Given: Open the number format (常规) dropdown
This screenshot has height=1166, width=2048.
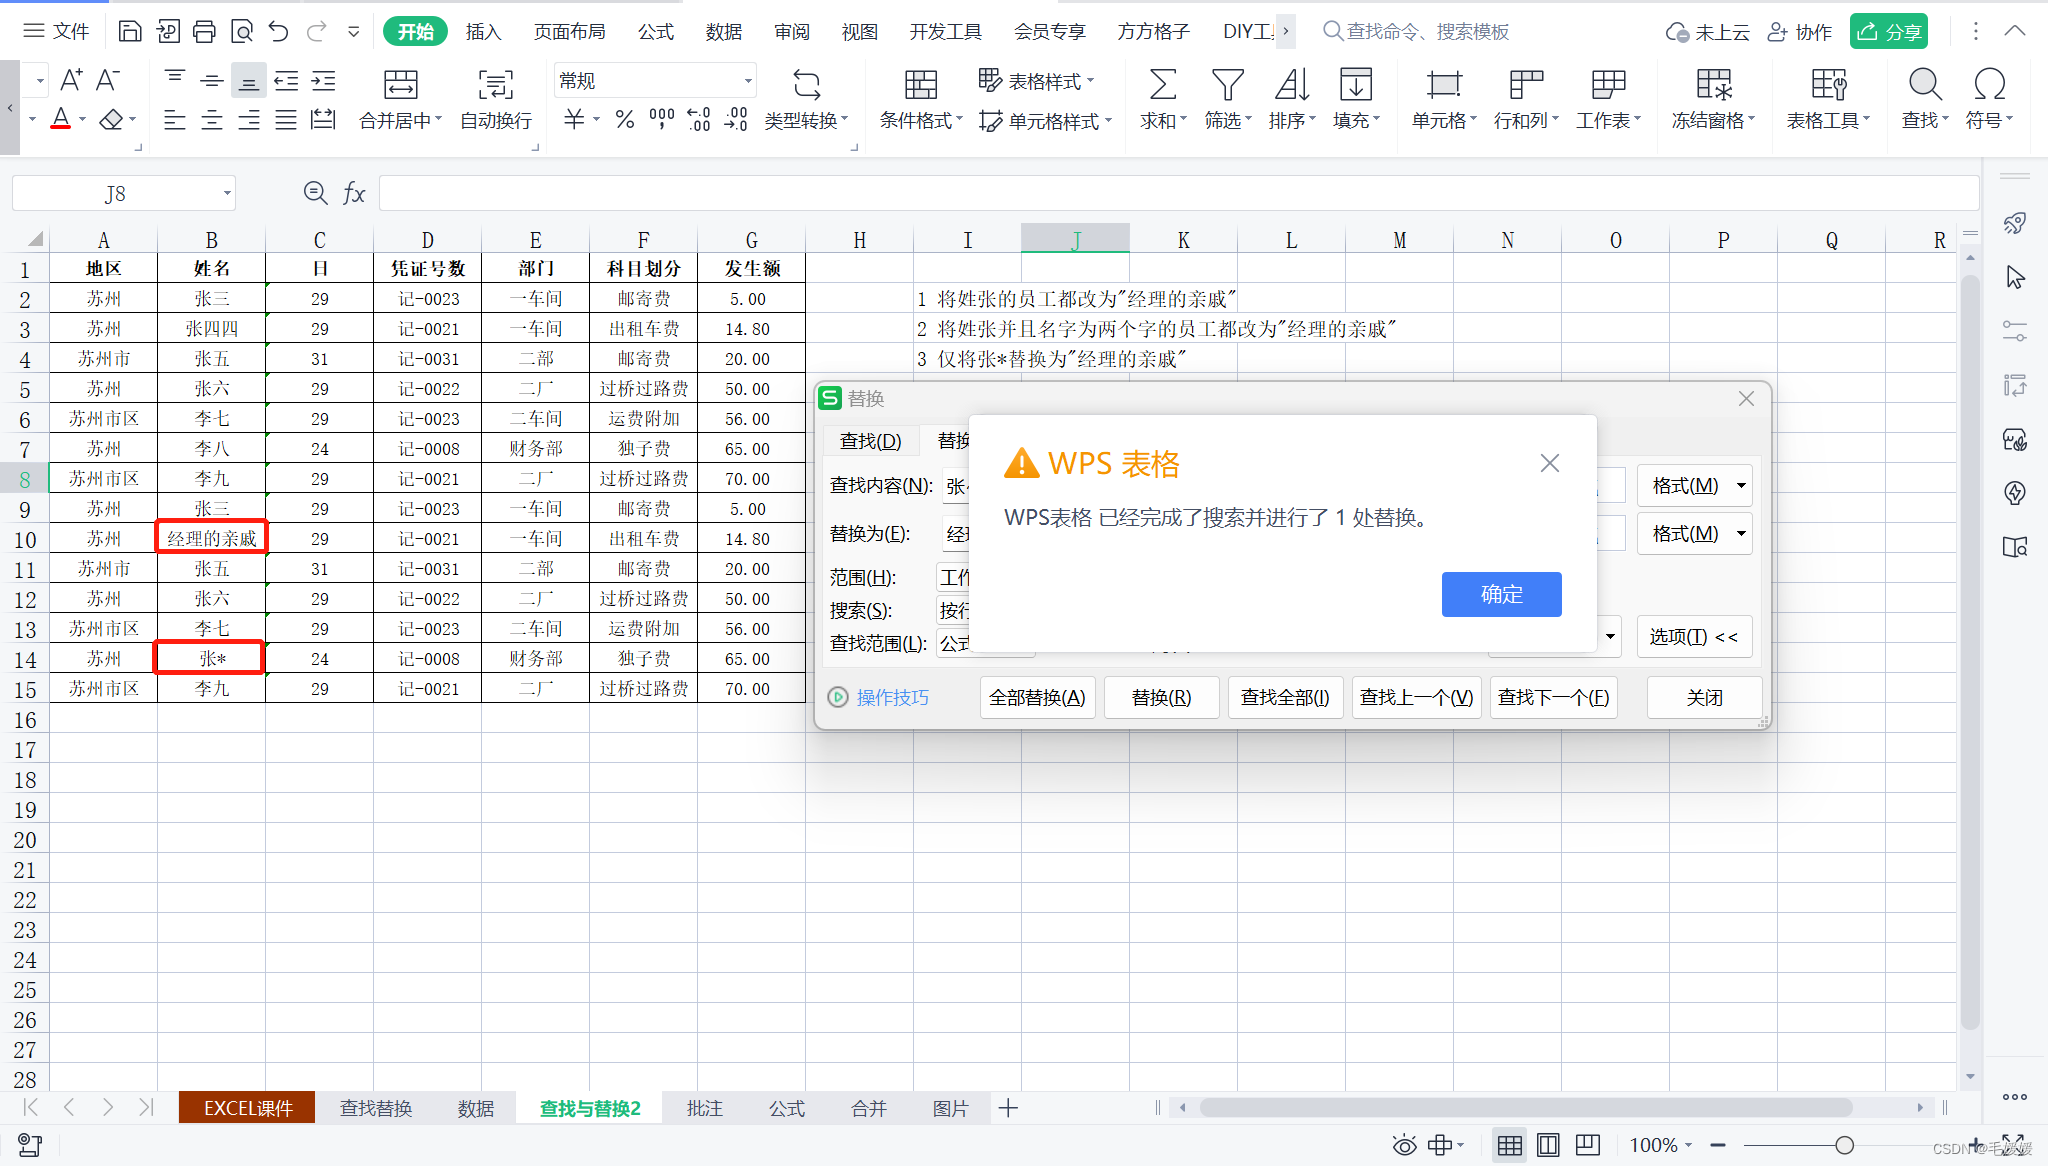Looking at the screenshot, I should tap(747, 81).
